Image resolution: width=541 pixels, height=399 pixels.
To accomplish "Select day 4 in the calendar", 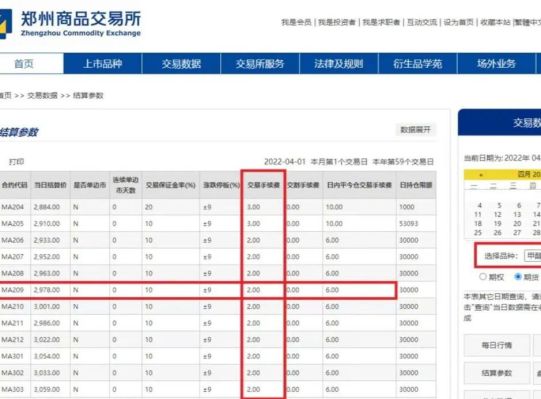I will coord(479,205).
